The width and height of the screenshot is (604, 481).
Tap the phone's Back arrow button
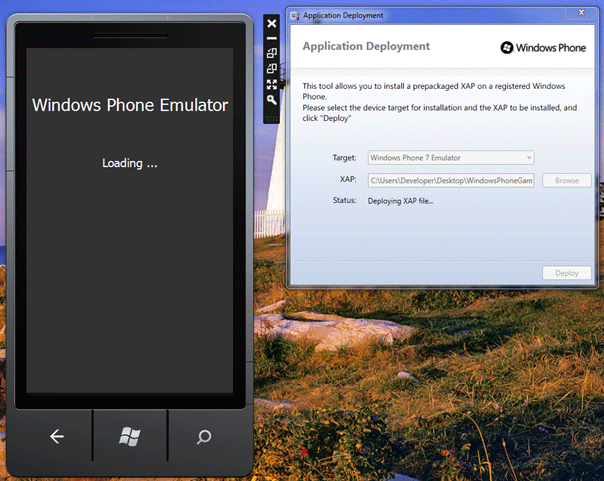click(57, 436)
